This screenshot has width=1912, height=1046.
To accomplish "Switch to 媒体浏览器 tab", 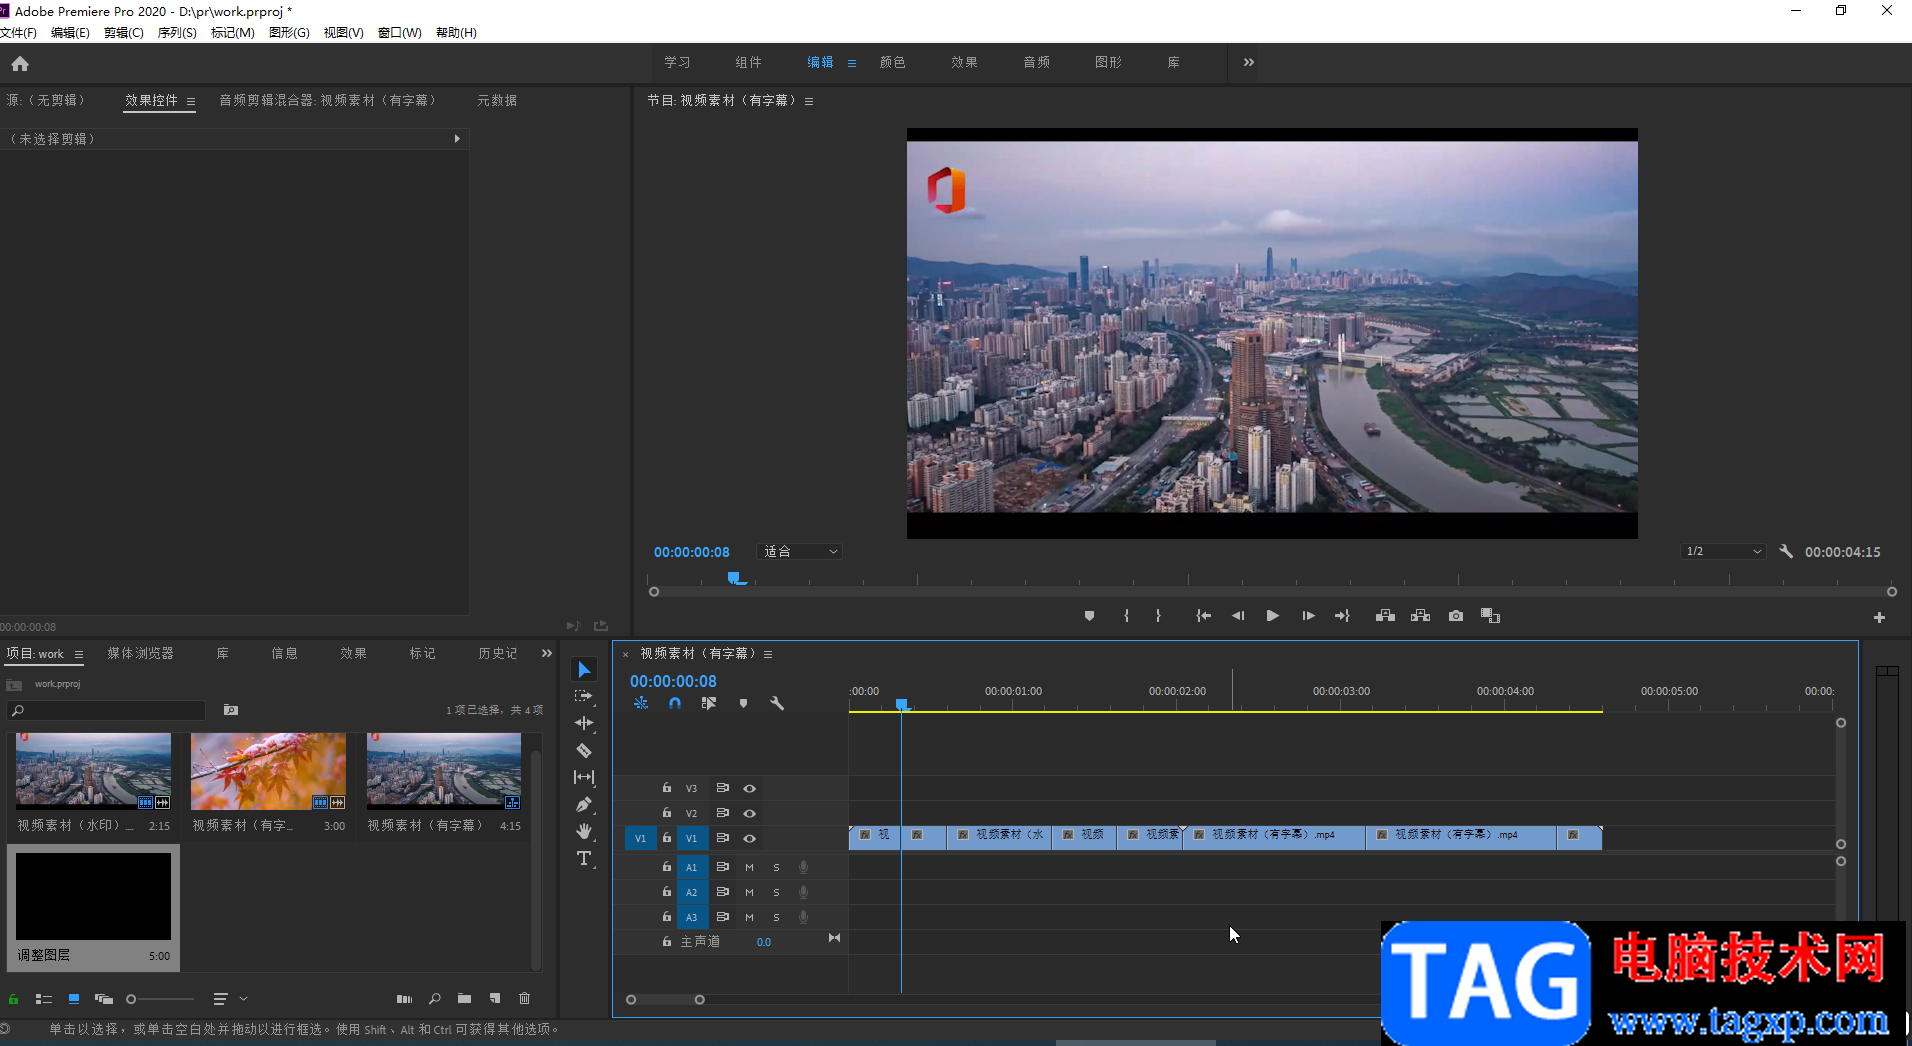I will point(140,653).
